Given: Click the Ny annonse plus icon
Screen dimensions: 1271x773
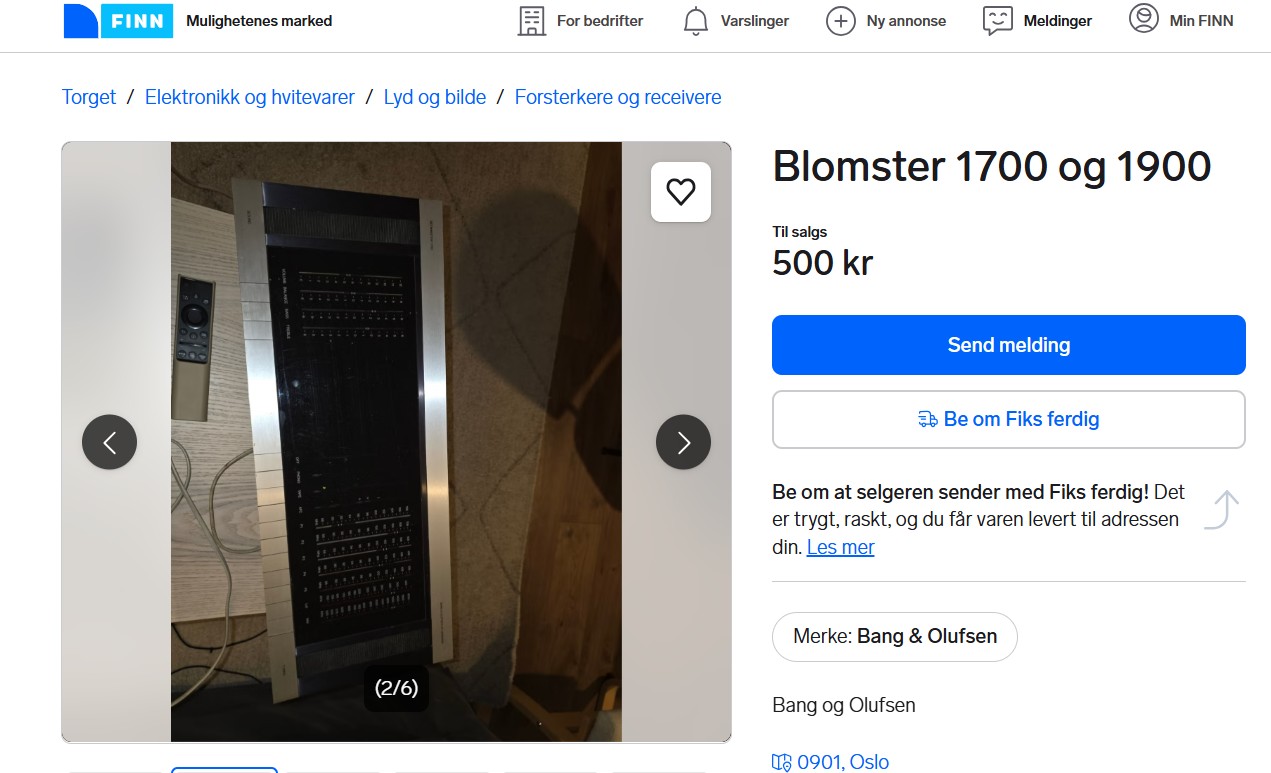Looking at the screenshot, I should click(x=841, y=21).
